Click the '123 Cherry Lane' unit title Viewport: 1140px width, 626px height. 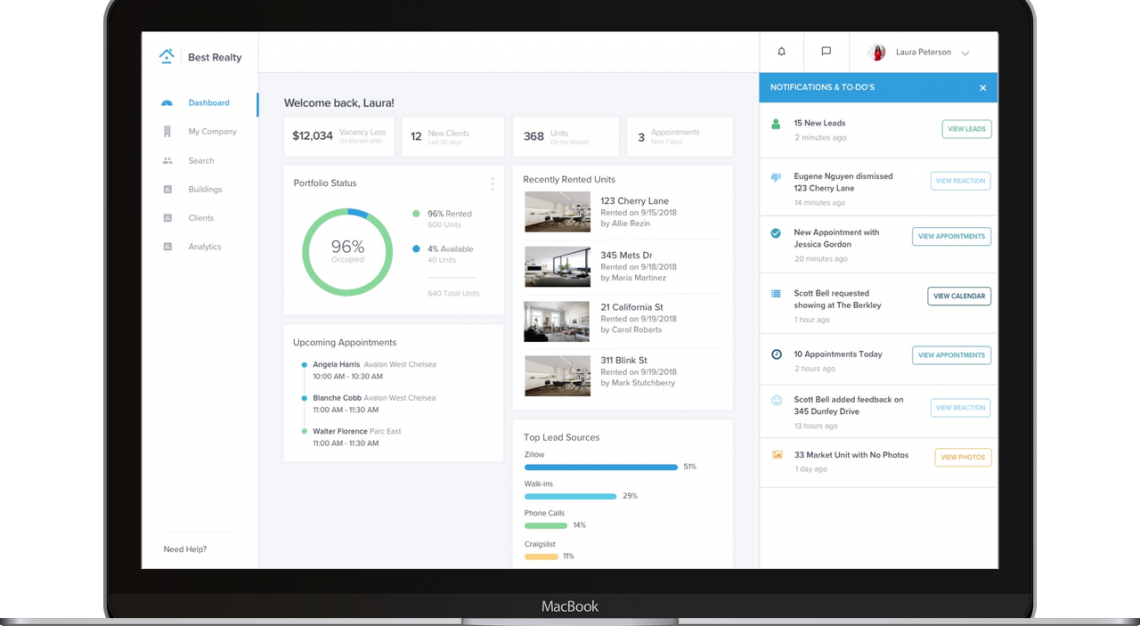pyautogui.click(x=635, y=201)
